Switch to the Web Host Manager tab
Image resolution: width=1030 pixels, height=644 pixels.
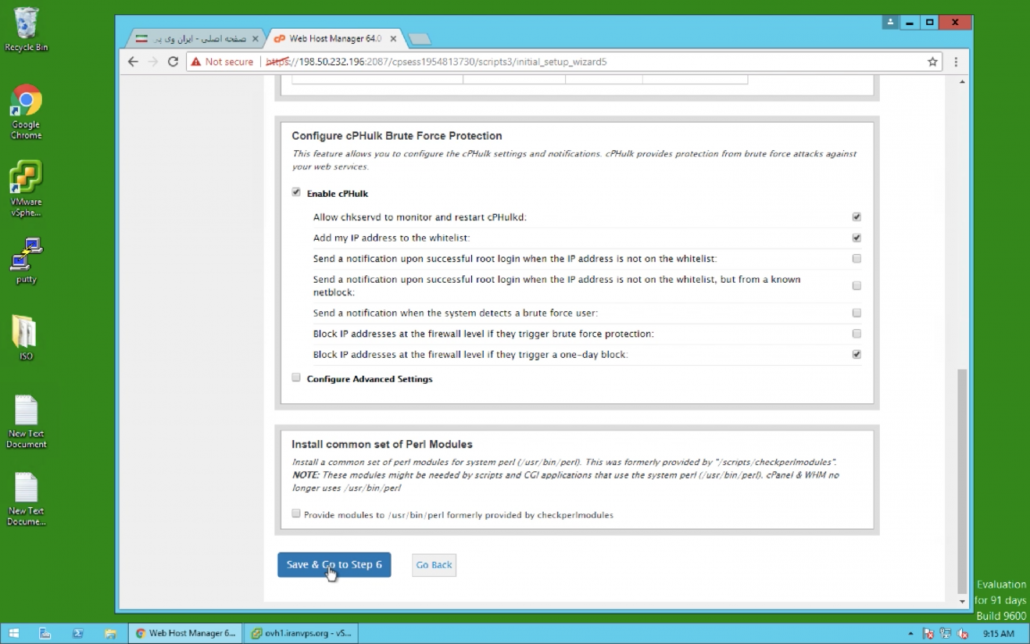tap(333, 38)
